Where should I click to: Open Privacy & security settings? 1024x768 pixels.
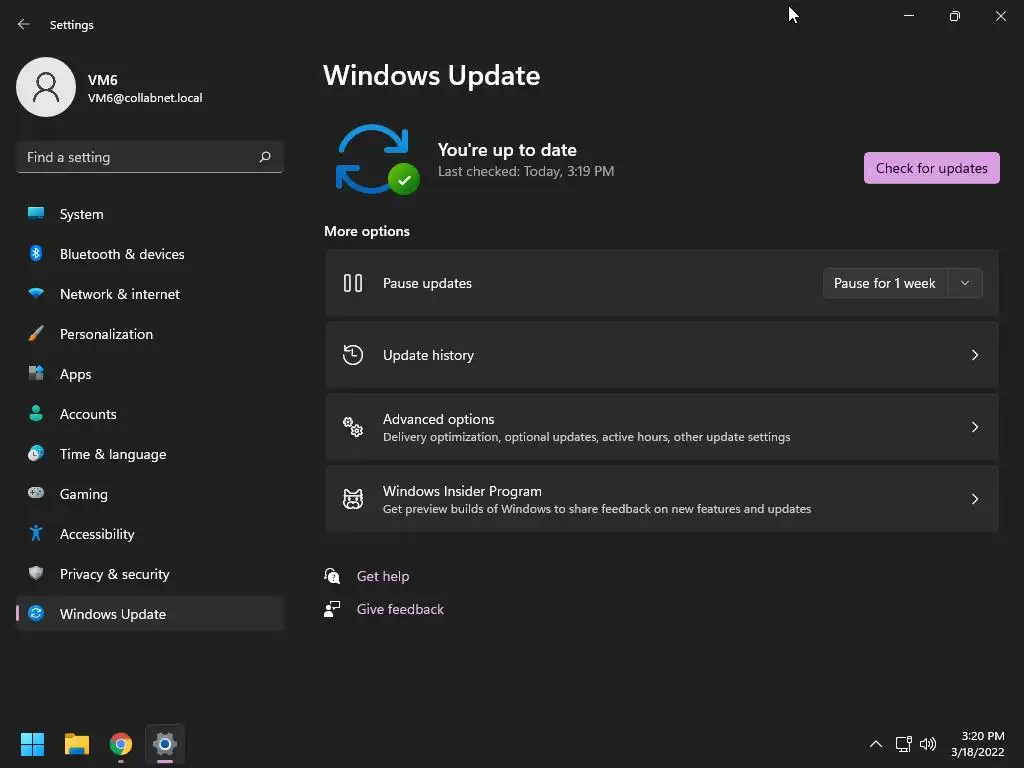[150, 573]
